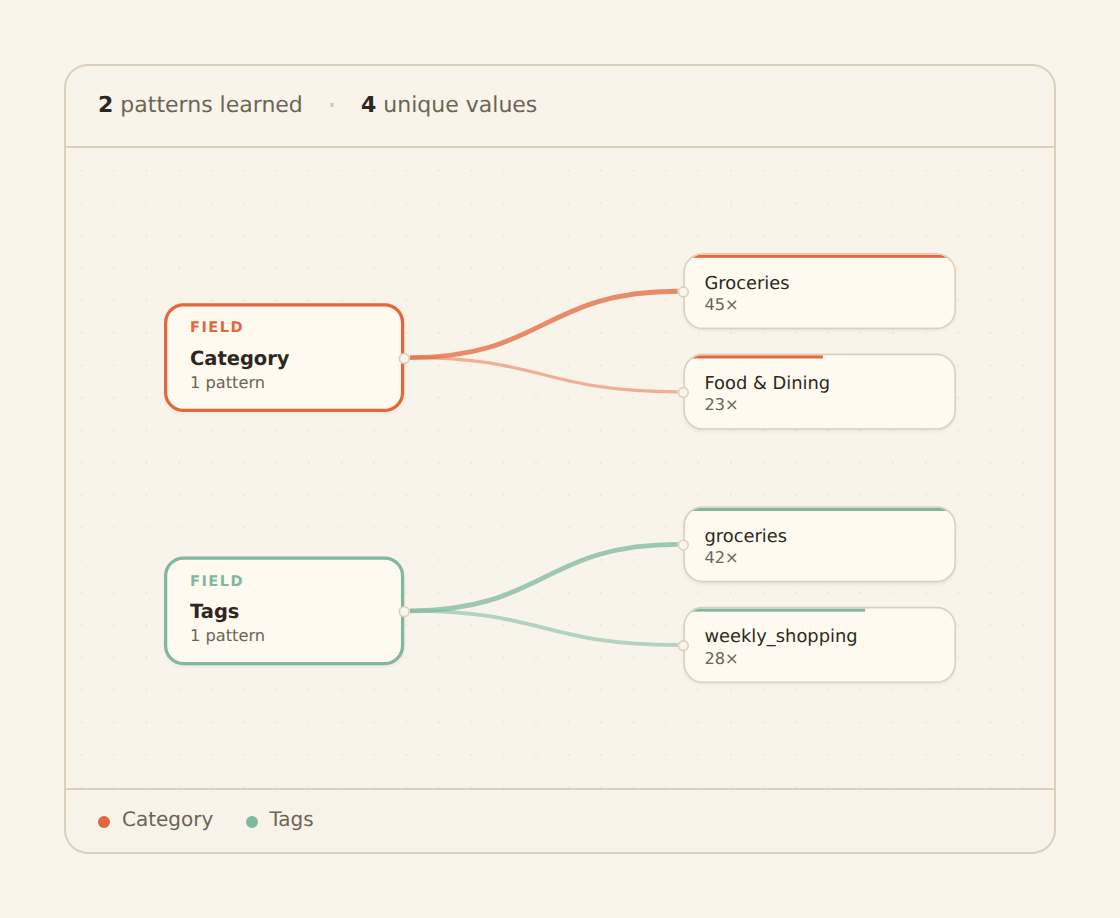Click the 42× count under groceries

(721, 557)
